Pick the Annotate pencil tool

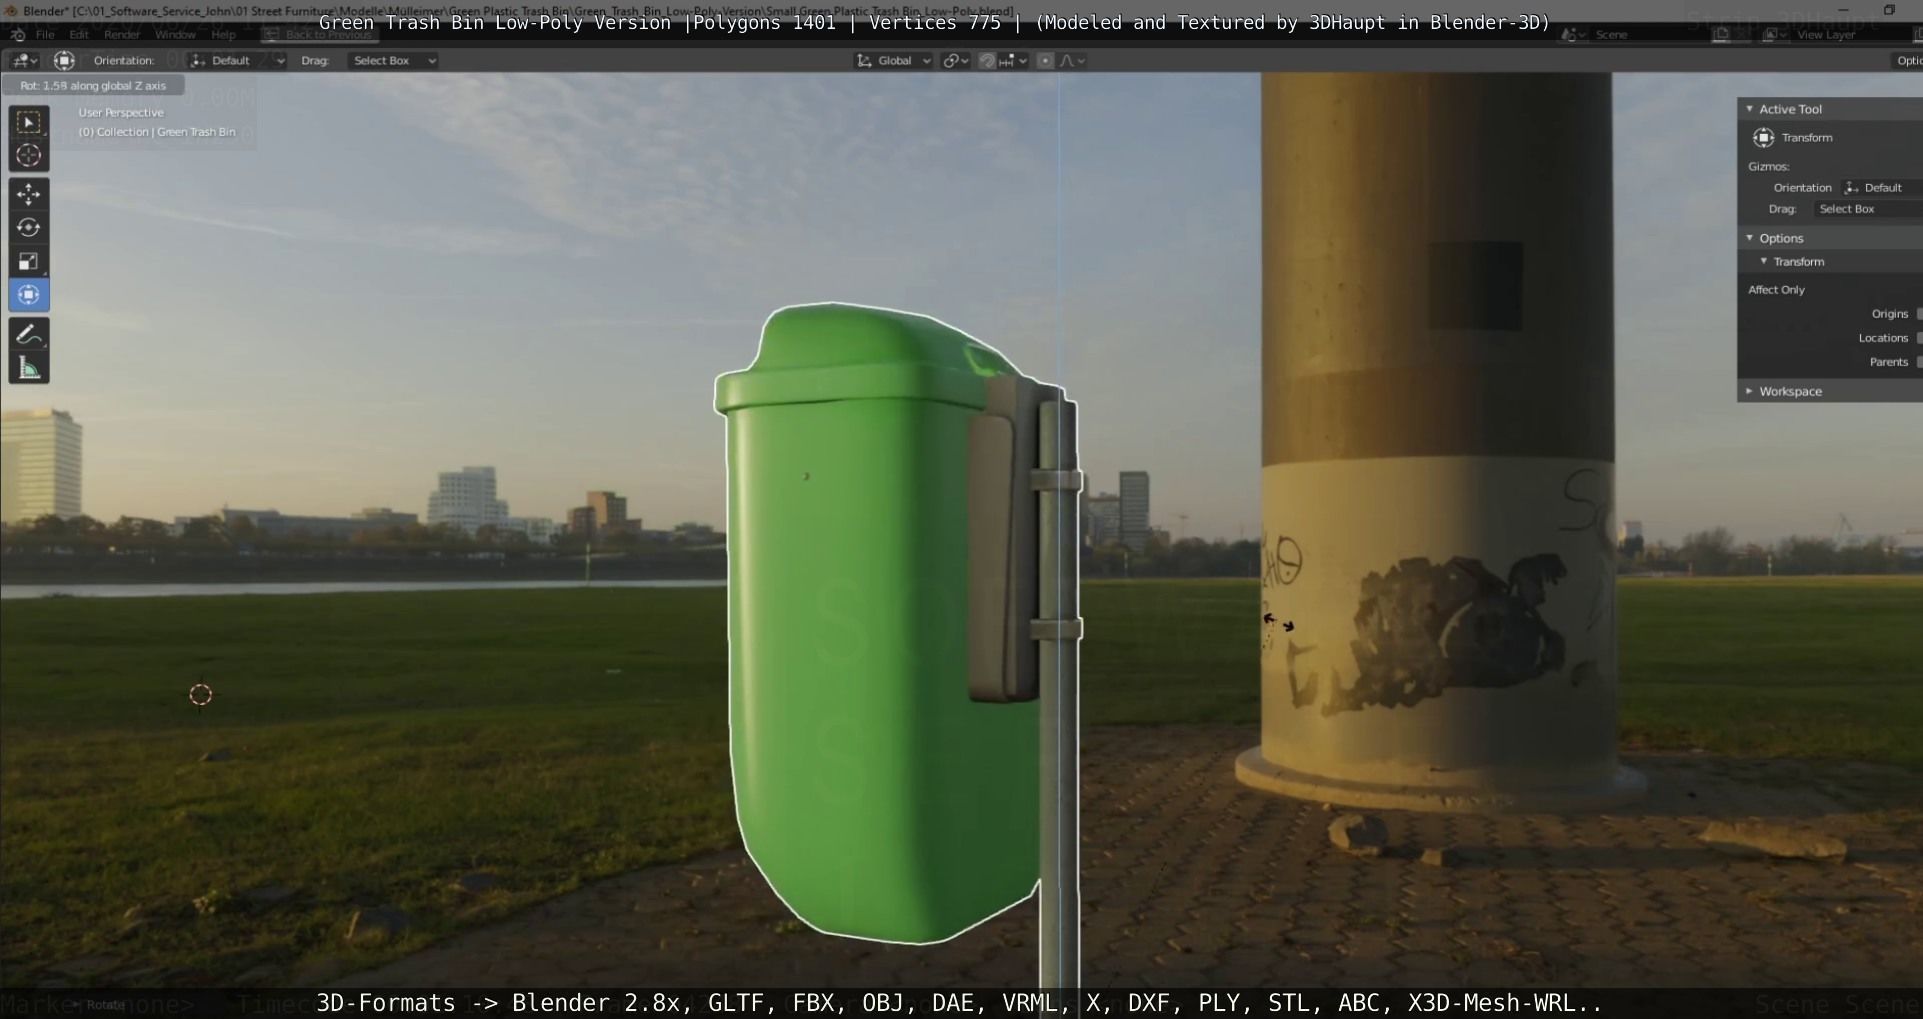(28, 334)
